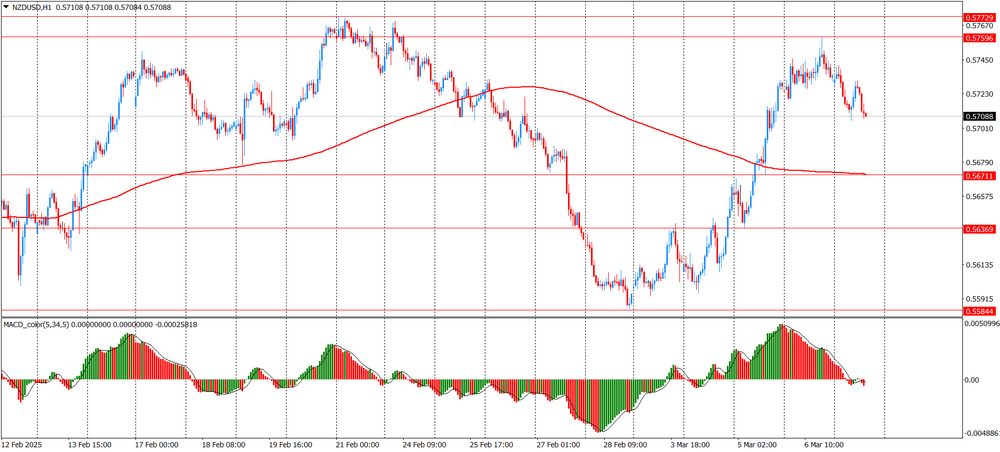Click the 17 Feb 00:00 time label

(155, 444)
